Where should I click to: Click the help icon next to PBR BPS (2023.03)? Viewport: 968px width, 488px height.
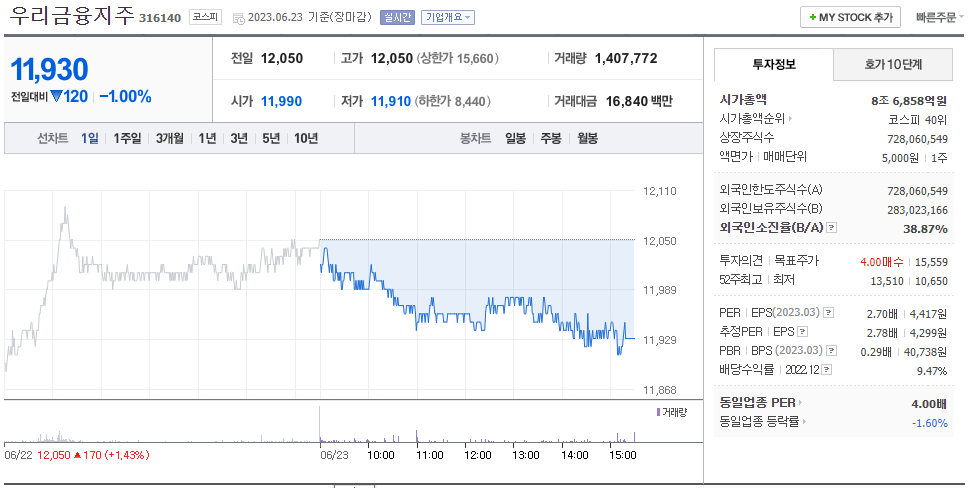pos(832,351)
